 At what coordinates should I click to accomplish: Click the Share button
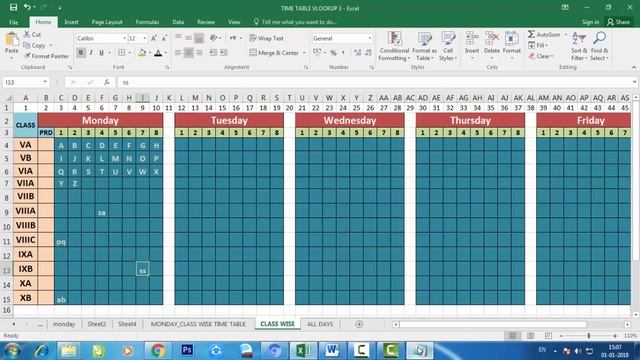click(x=618, y=22)
